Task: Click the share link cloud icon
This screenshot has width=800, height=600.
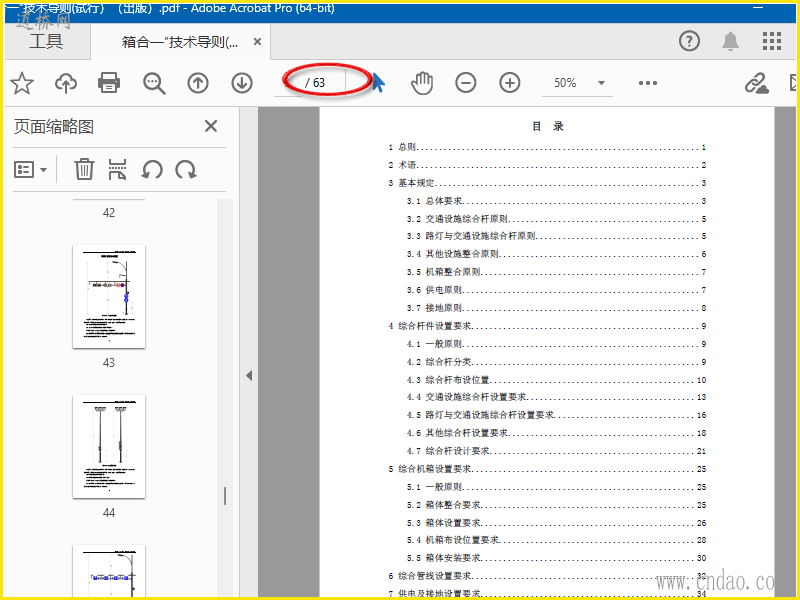Action: coord(757,83)
